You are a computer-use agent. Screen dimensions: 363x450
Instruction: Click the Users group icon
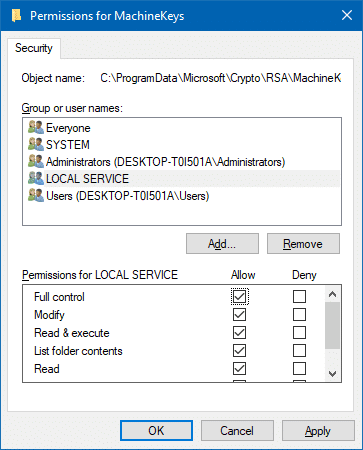click(36, 195)
